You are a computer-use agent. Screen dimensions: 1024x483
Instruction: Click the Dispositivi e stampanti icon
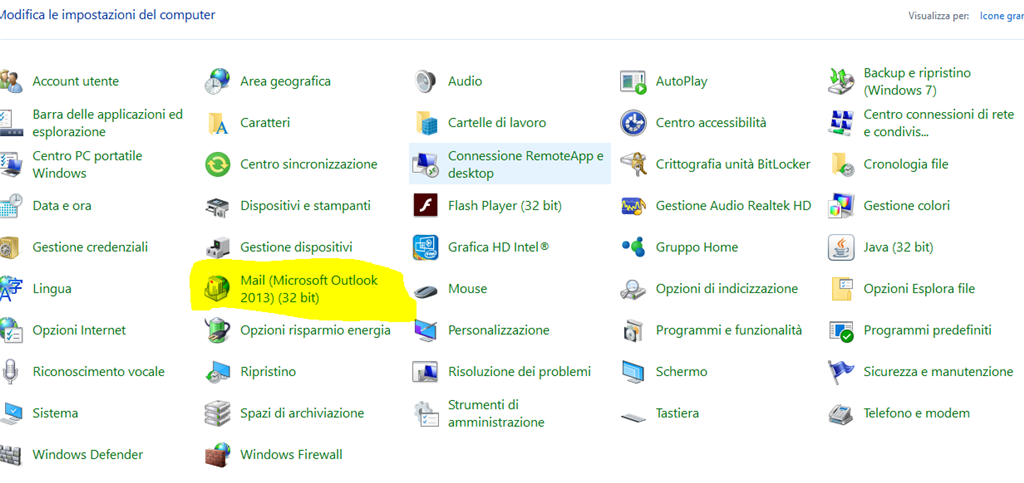tap(217, 206)
